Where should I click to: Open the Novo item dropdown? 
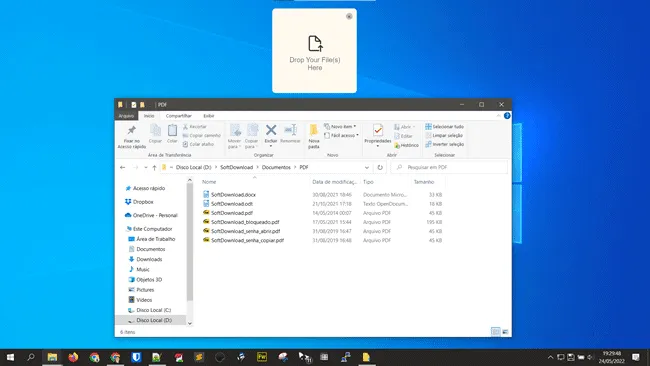pyautogui.click(x=340, y=126)
